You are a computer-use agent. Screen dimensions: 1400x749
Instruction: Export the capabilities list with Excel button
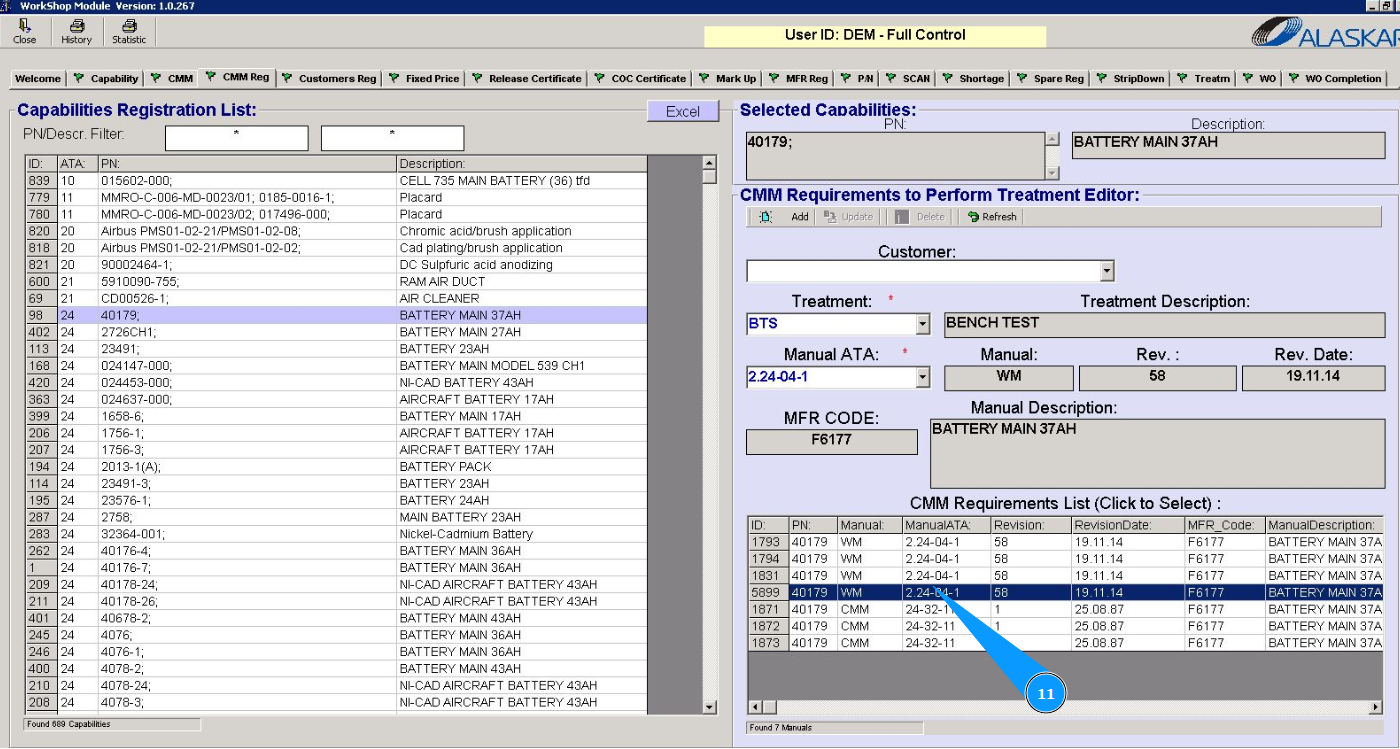[x=683, y=112]
